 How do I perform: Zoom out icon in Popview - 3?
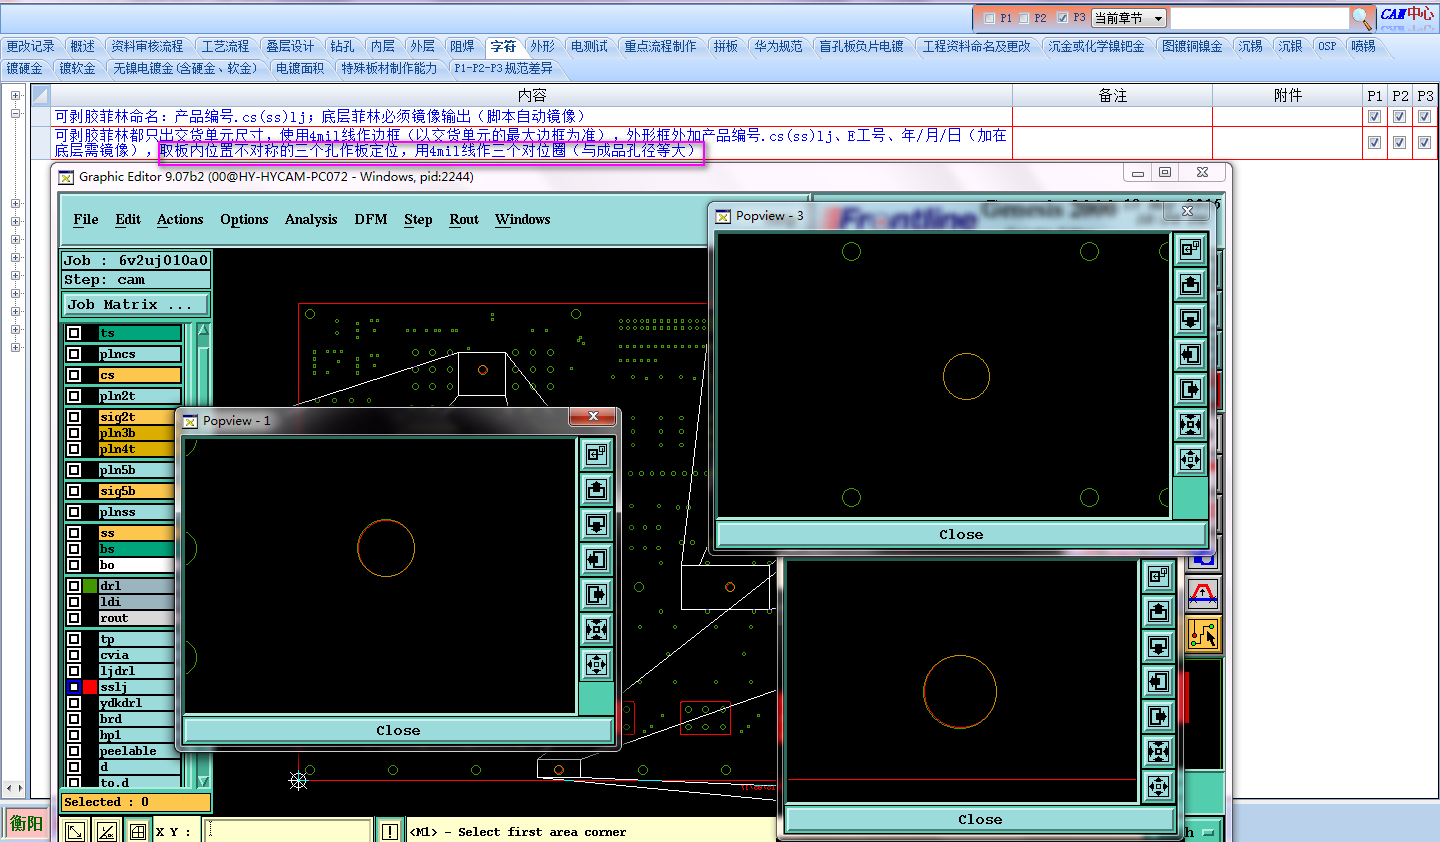(1190, 460)
